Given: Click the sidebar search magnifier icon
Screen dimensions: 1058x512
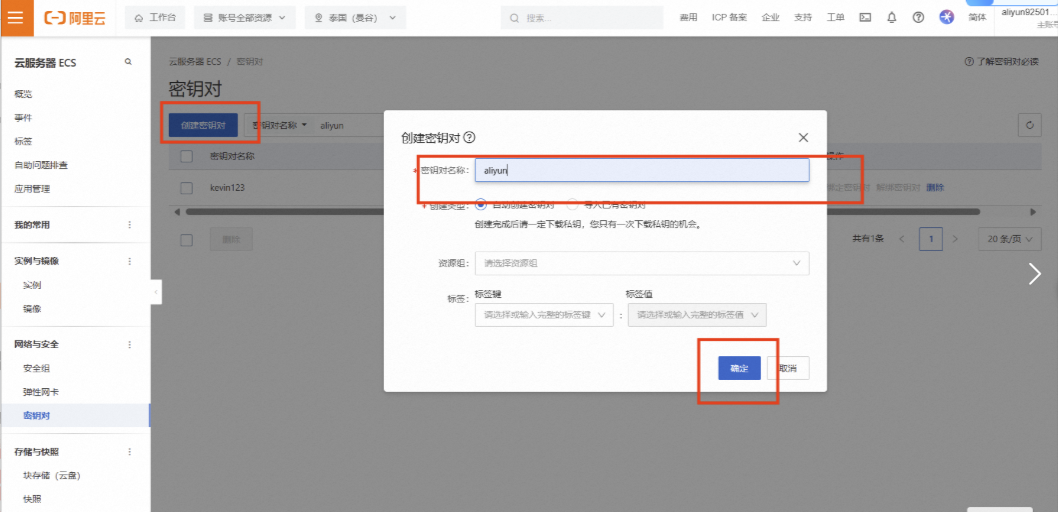Looking at the screenshot, I should (128, 62).
